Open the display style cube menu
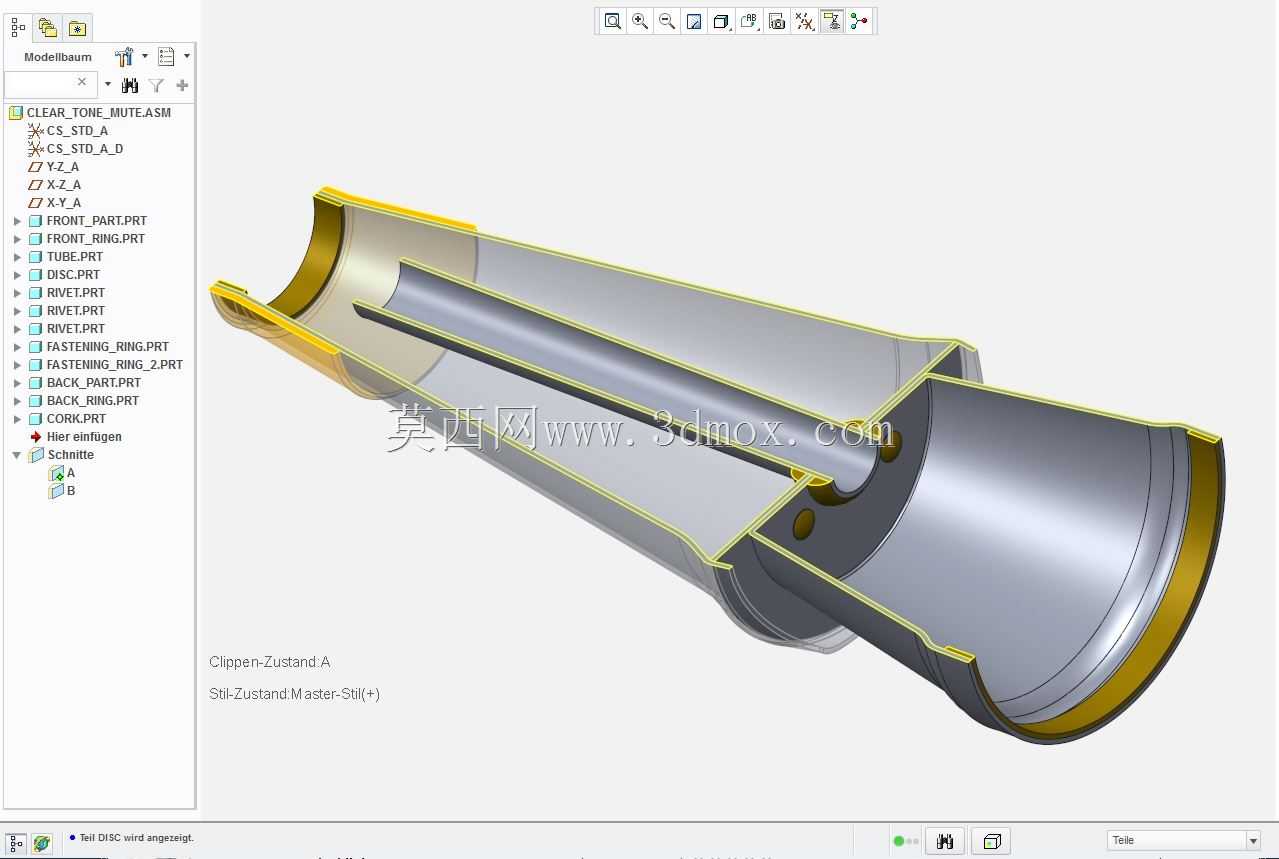The height and width of the screenshot is (859, 1279). [721, 21]
